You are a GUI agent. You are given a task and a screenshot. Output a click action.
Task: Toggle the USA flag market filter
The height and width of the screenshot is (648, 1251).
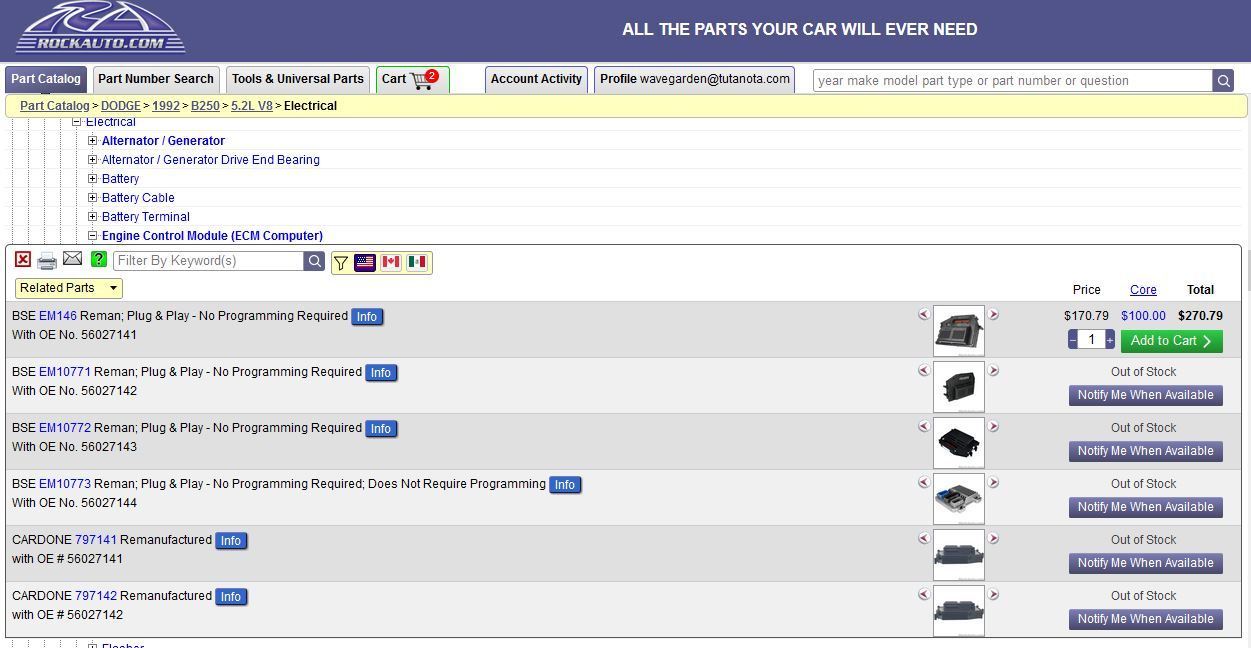pos(365,262)
